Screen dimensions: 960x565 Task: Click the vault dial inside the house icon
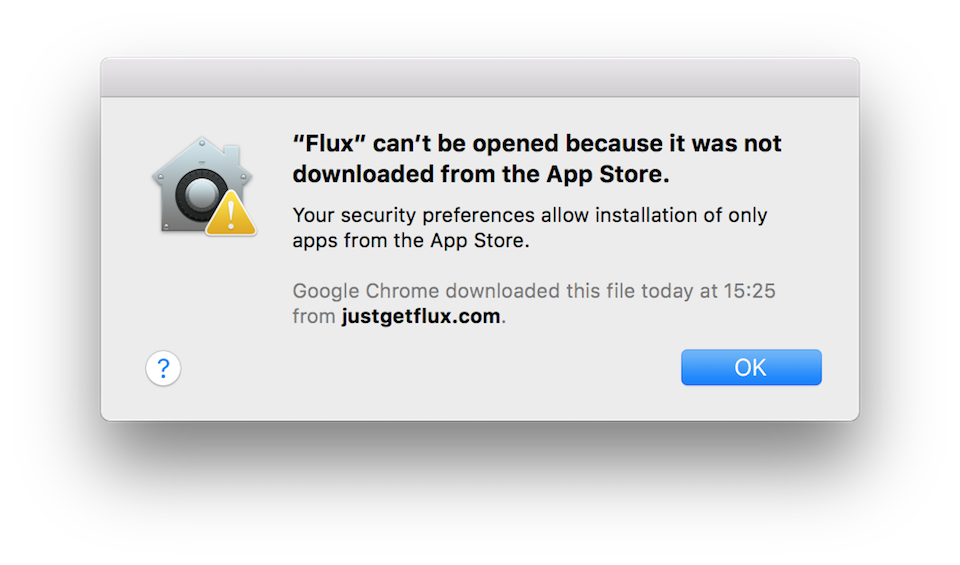tap(201, 195)
